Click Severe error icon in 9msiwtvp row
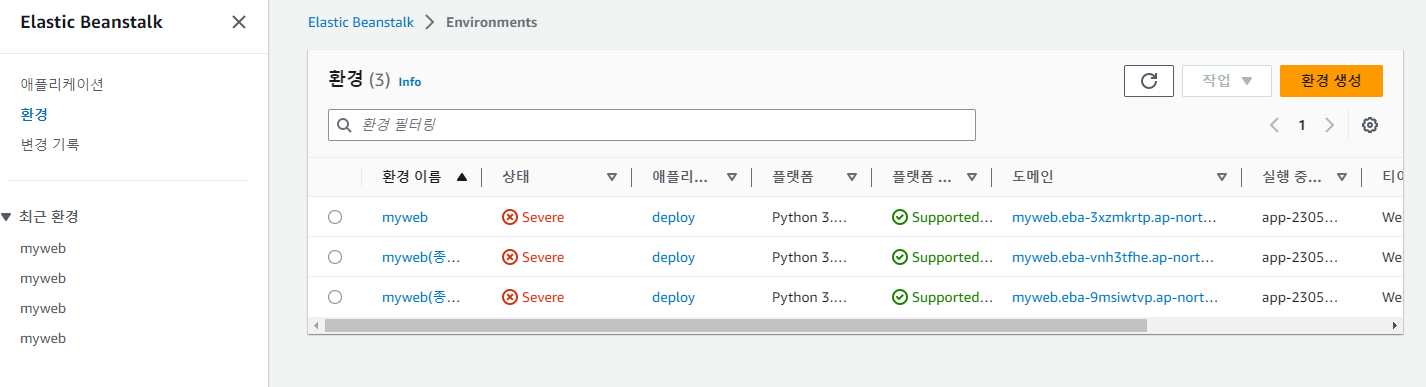1426x387 pixels. (x=510, y=297)
